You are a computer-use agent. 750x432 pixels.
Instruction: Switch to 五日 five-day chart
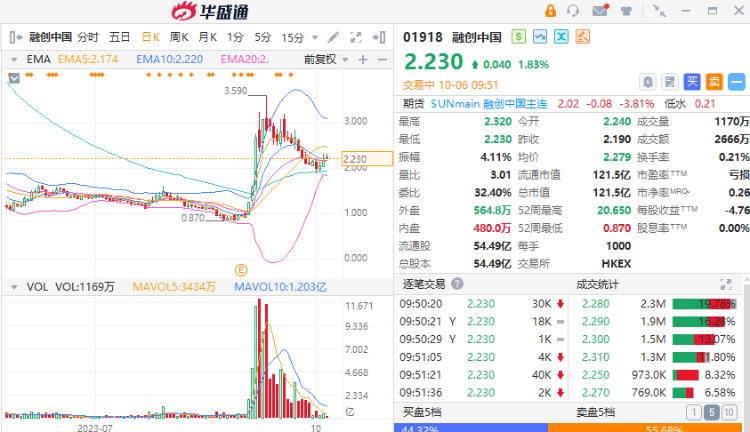point(120,37)
